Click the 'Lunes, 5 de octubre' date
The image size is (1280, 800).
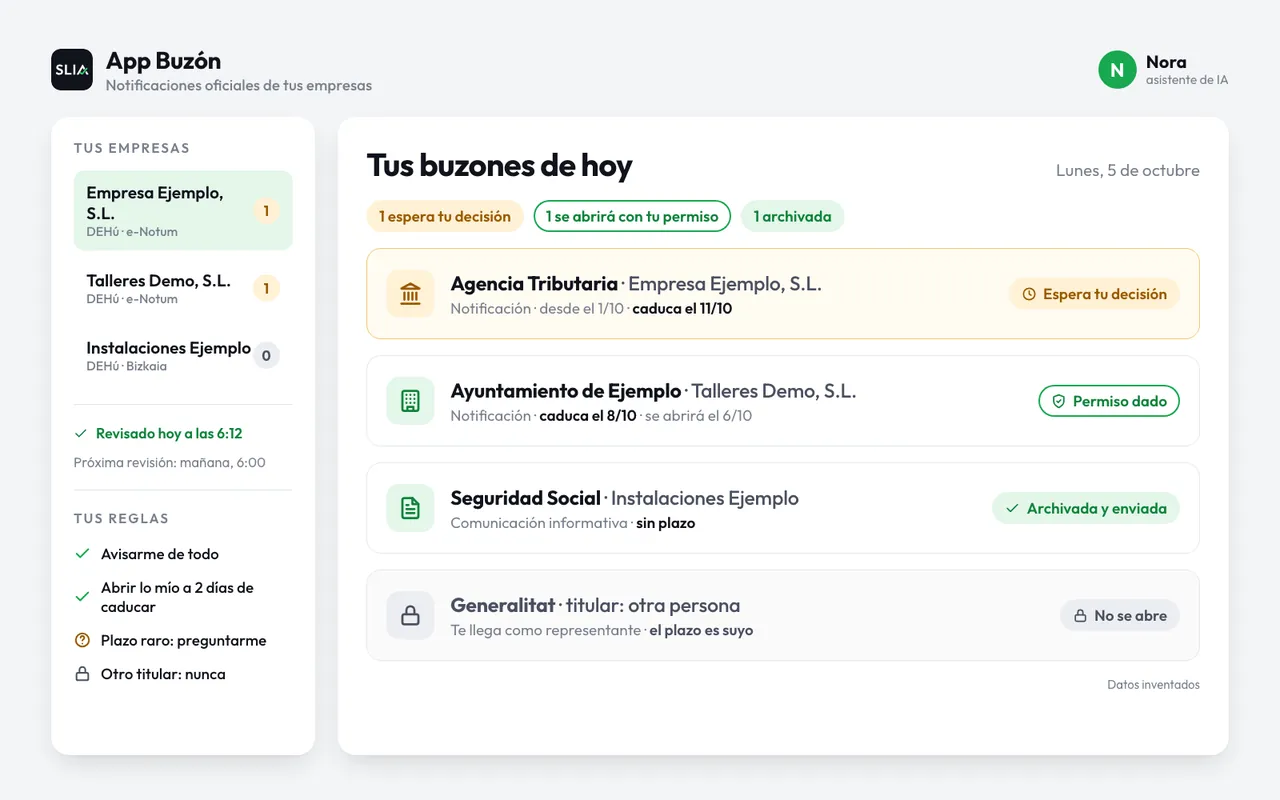(x=1128, y=170)
